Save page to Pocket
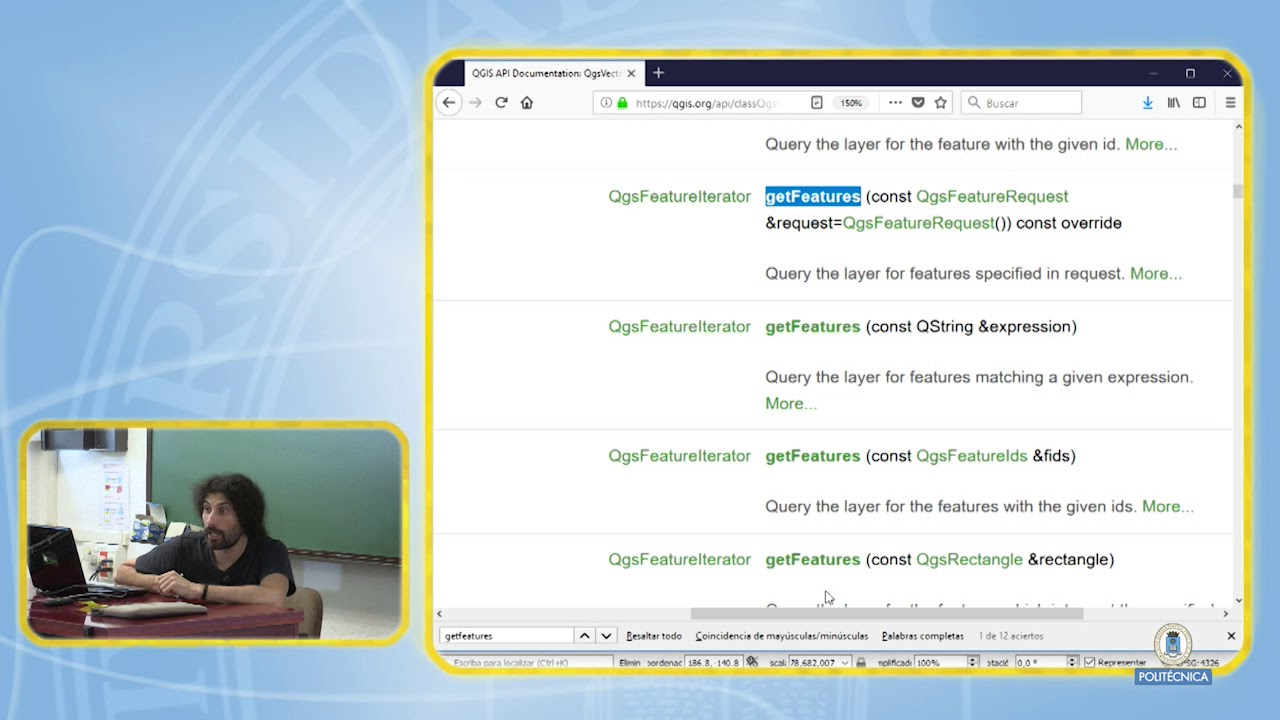Screen dimensions: 1280x720 point(918,103)
